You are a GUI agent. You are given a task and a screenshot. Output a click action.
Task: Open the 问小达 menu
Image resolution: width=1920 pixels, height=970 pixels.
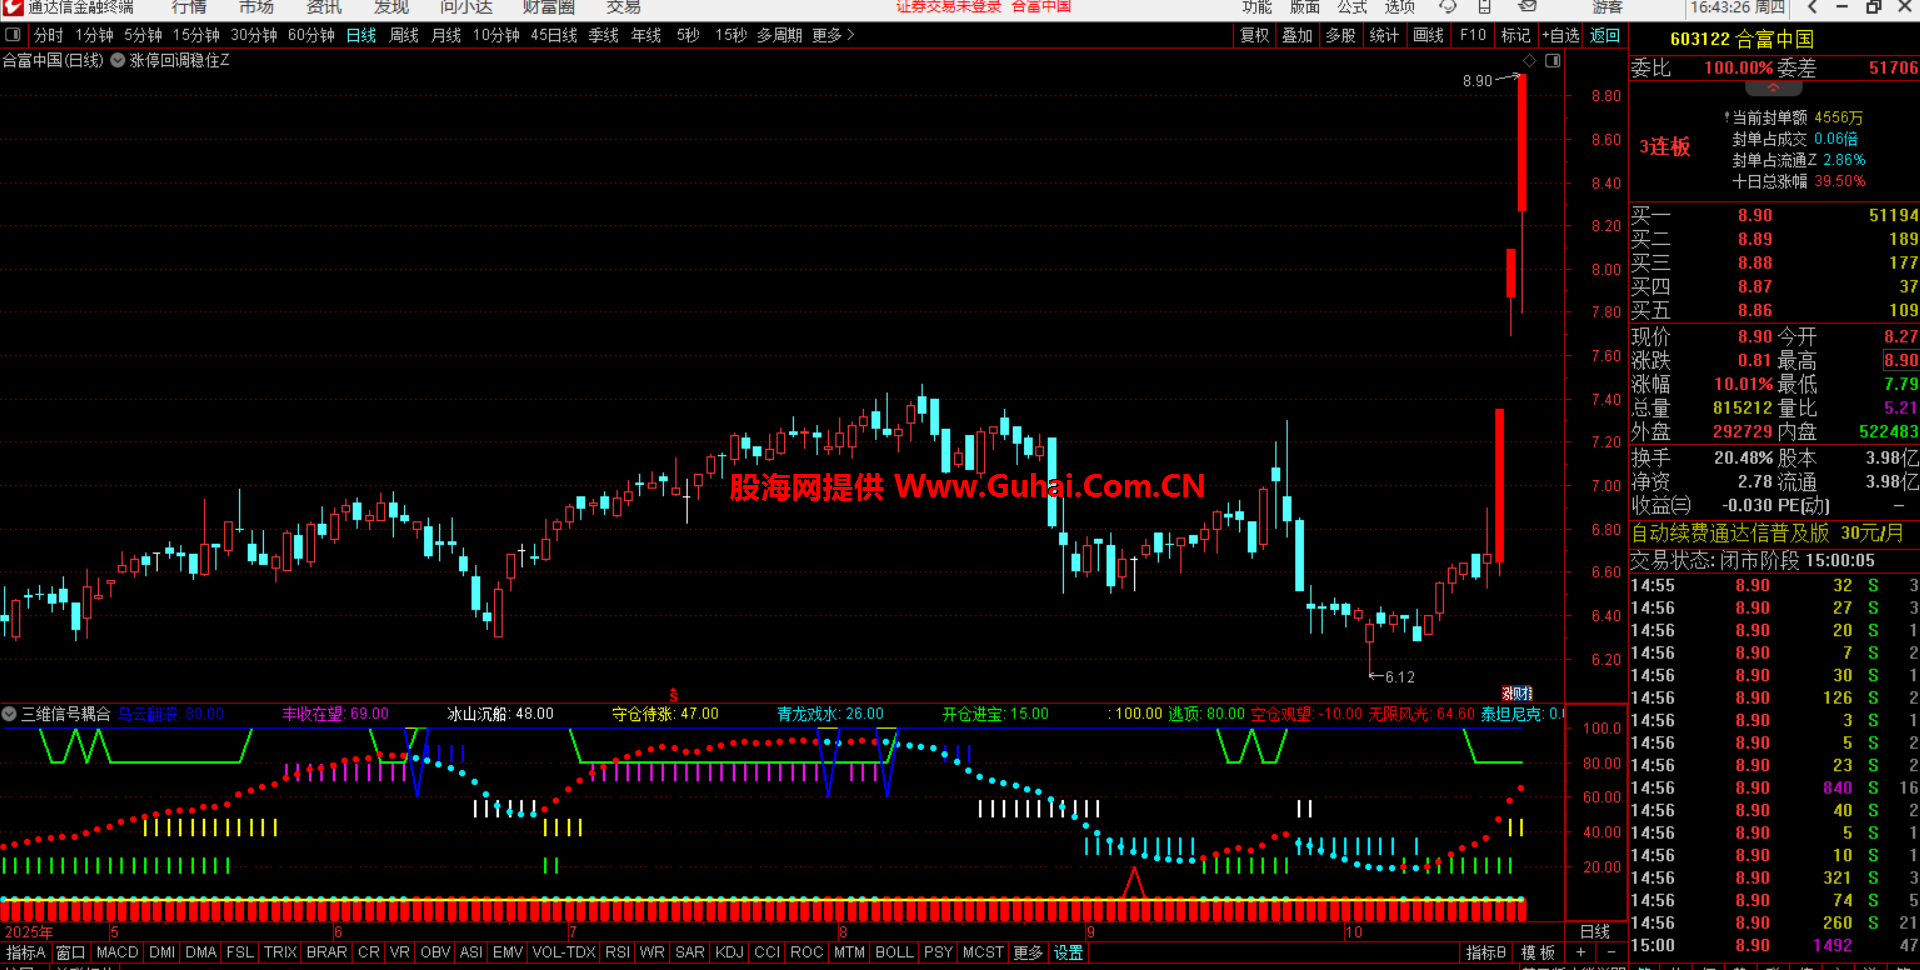tap(466, 7)
